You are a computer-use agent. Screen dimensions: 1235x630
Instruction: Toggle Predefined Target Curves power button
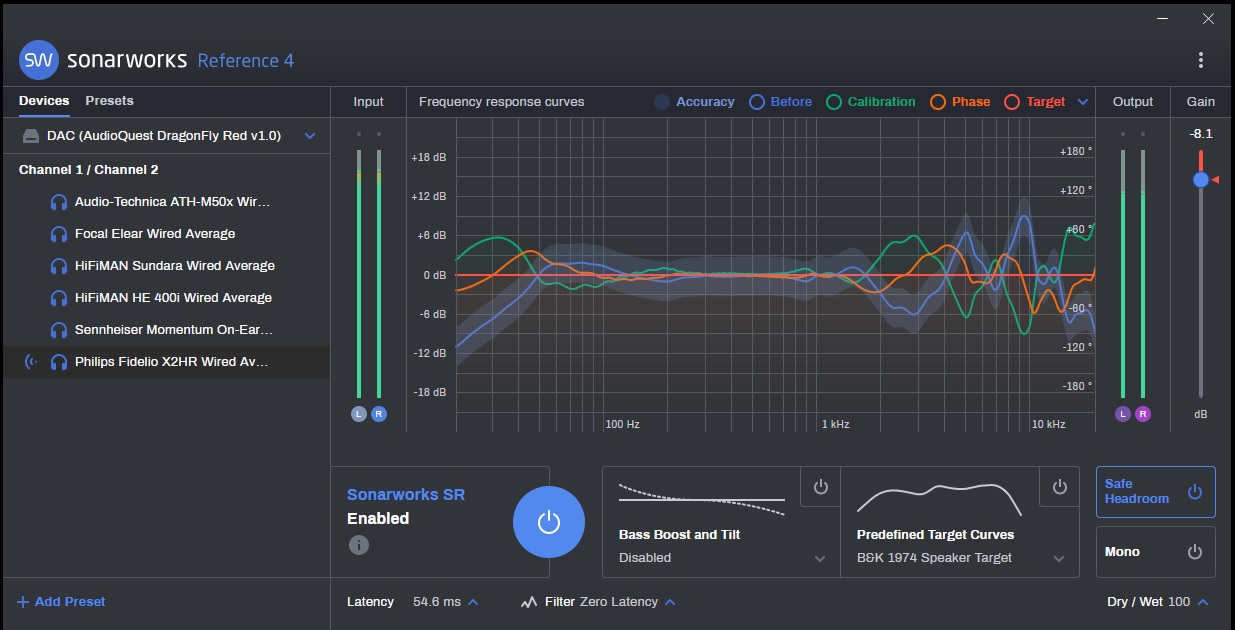click(1060, 487)
